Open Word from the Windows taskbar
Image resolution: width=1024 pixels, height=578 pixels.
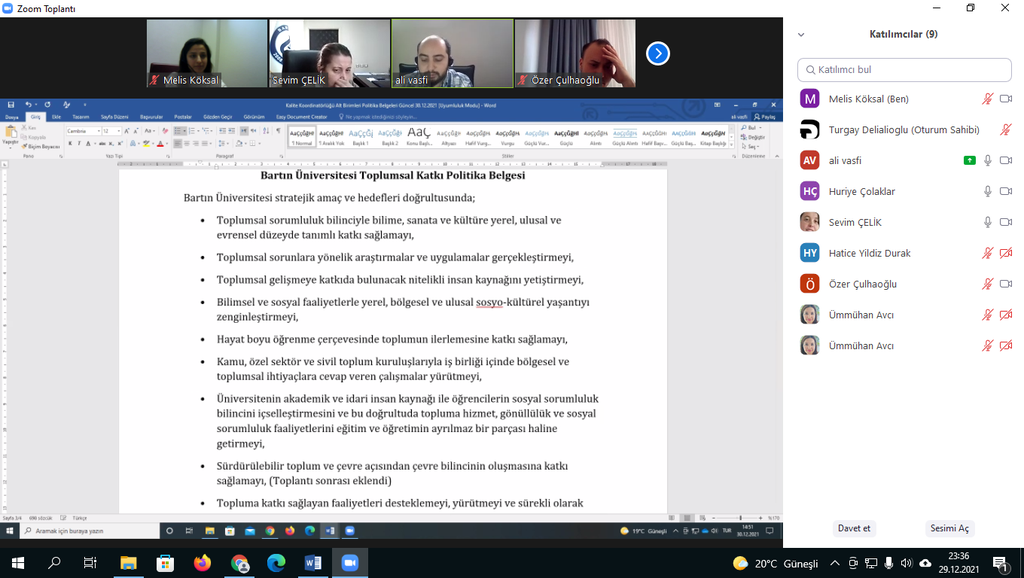coord(313,563)
